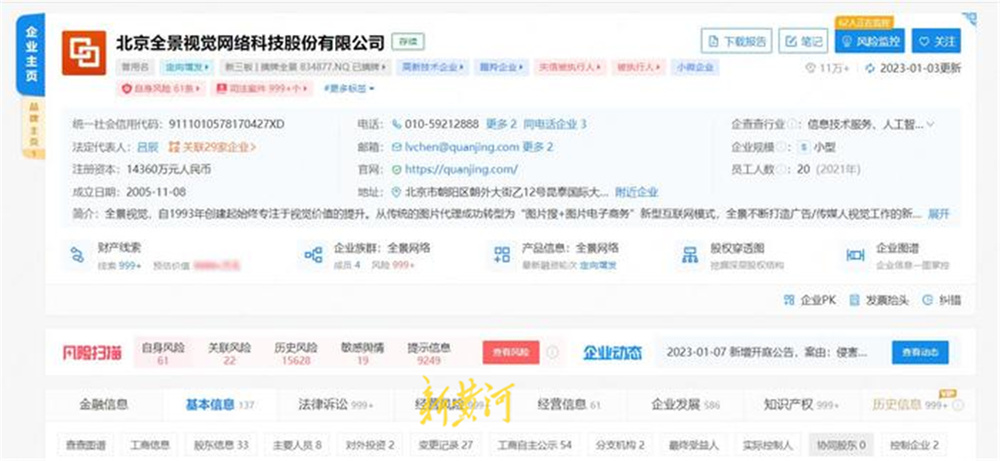This screenshot has height=461, width=1000.
Task: Open the 品牌主页 side tab
Action: click(x=34, y=127)
